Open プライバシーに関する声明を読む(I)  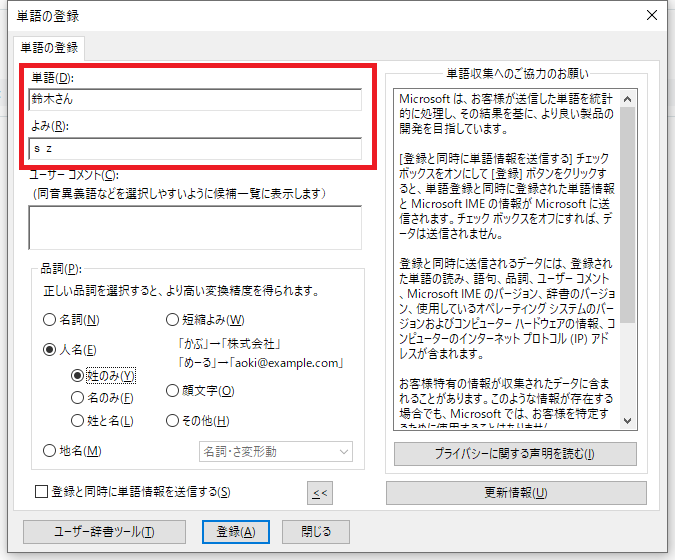pyautogui.click(x=515, y=454)
